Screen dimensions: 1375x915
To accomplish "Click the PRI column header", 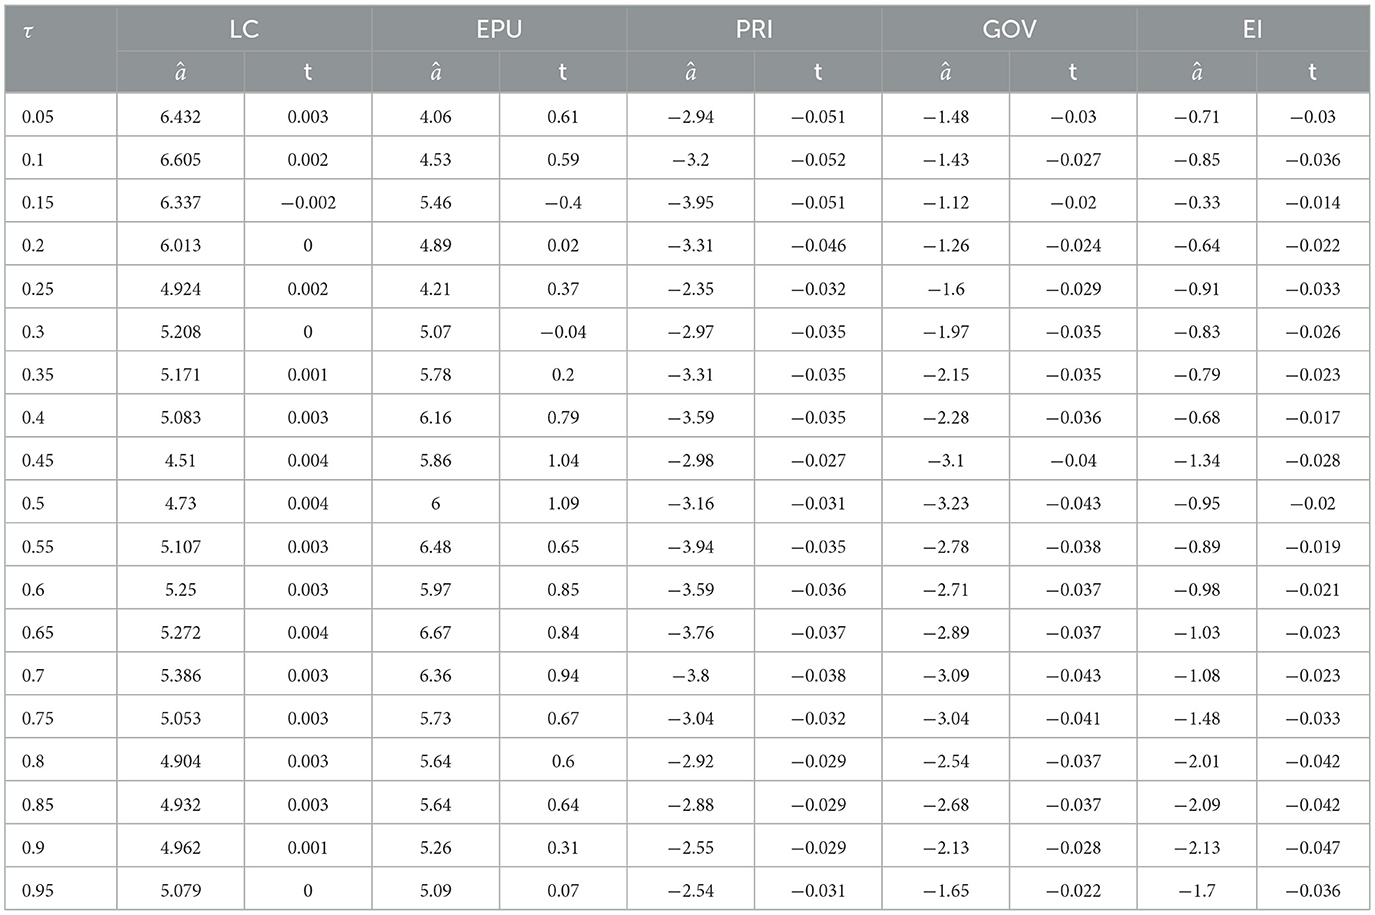I will [754, 29].
